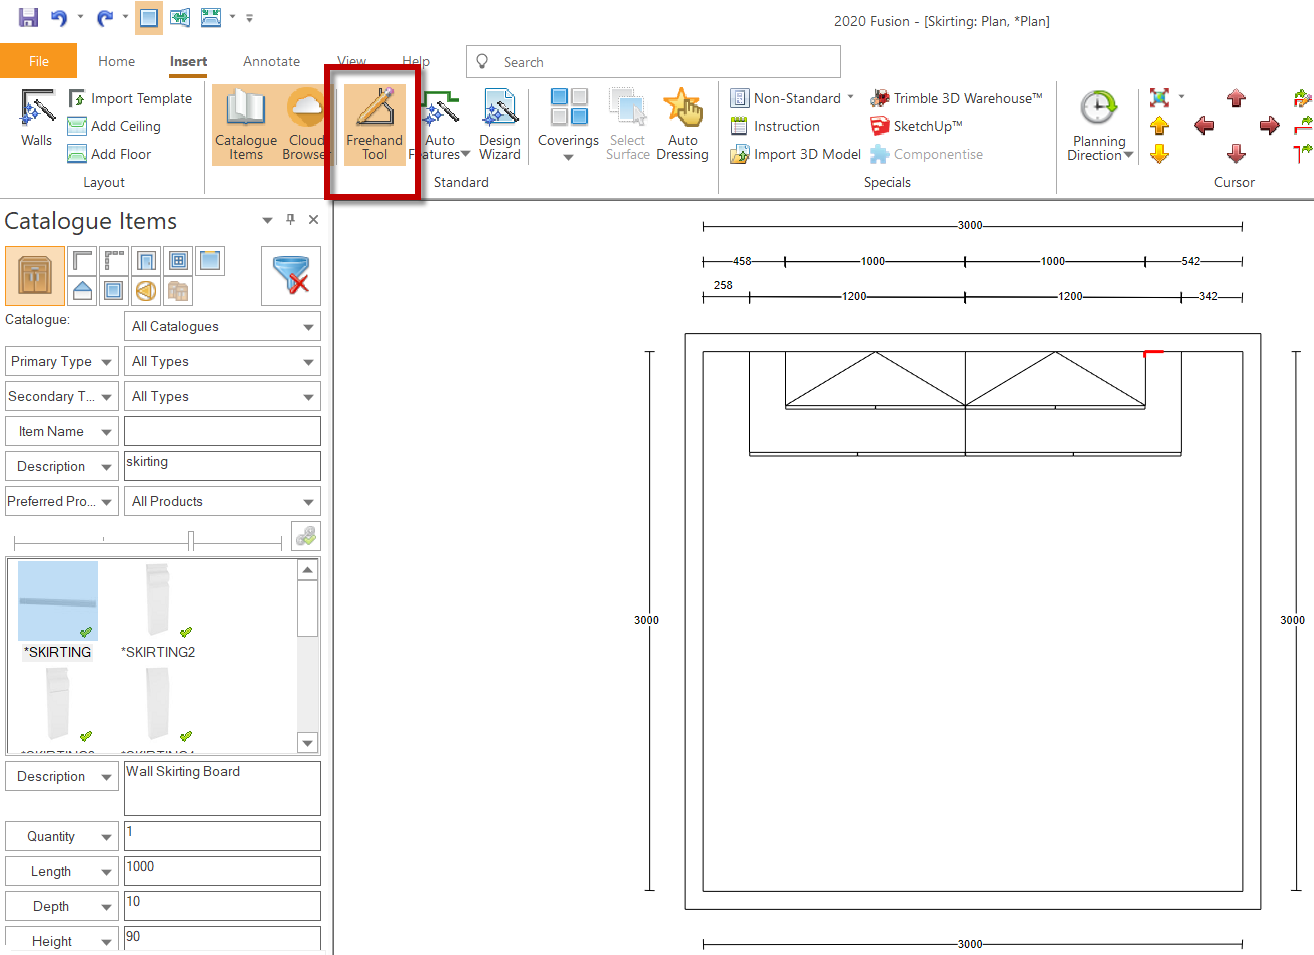Click the Componentise button

pyautogui.click(x=927, y=154)
